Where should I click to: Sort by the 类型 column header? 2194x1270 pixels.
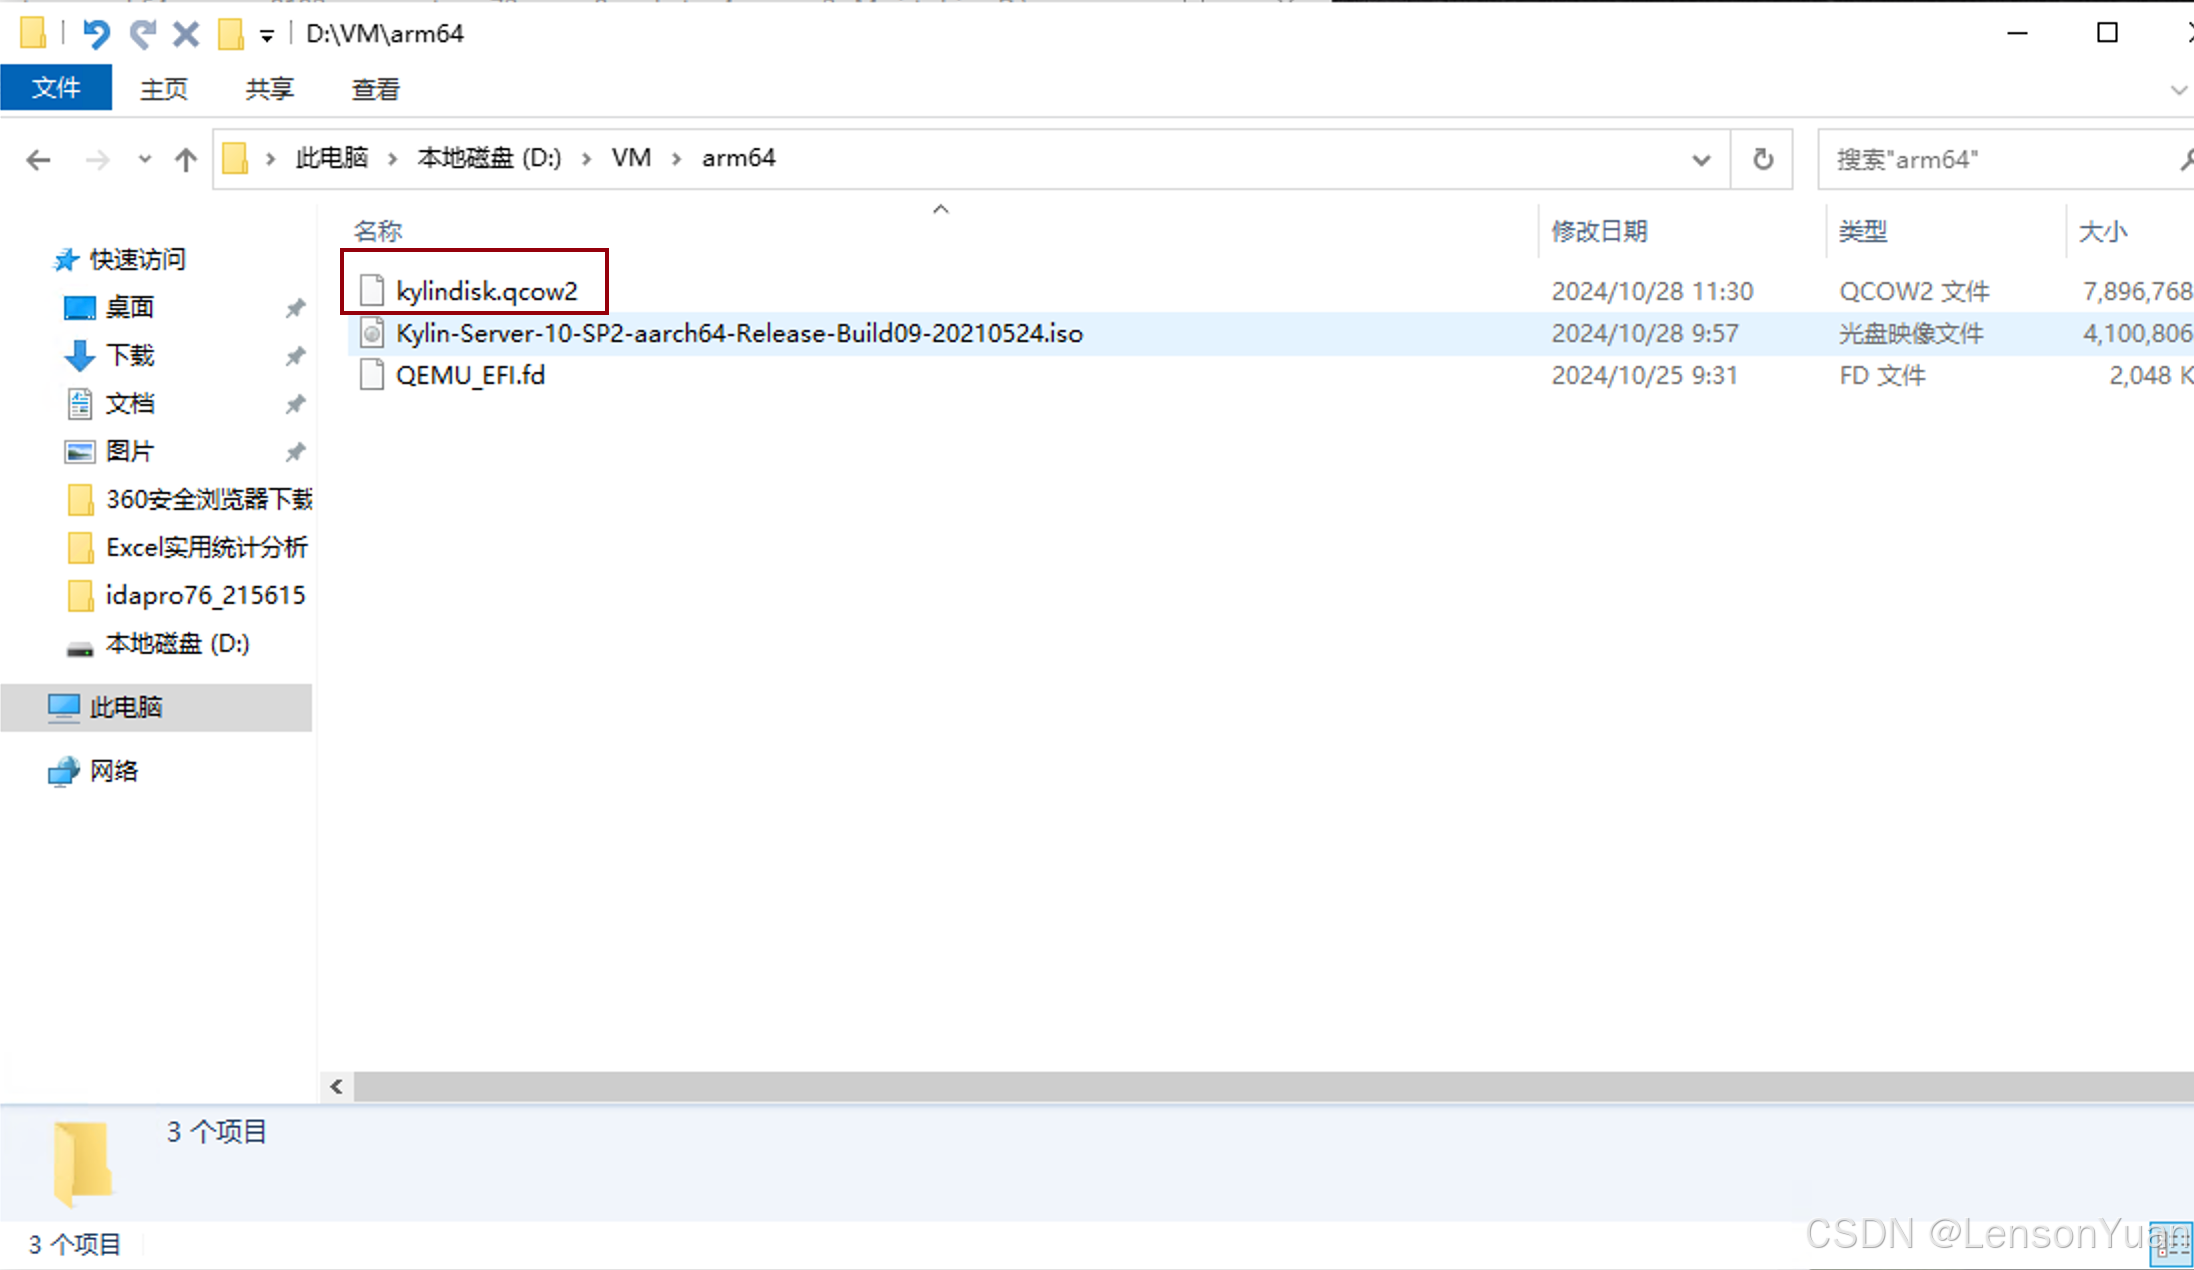point(1863,231)
